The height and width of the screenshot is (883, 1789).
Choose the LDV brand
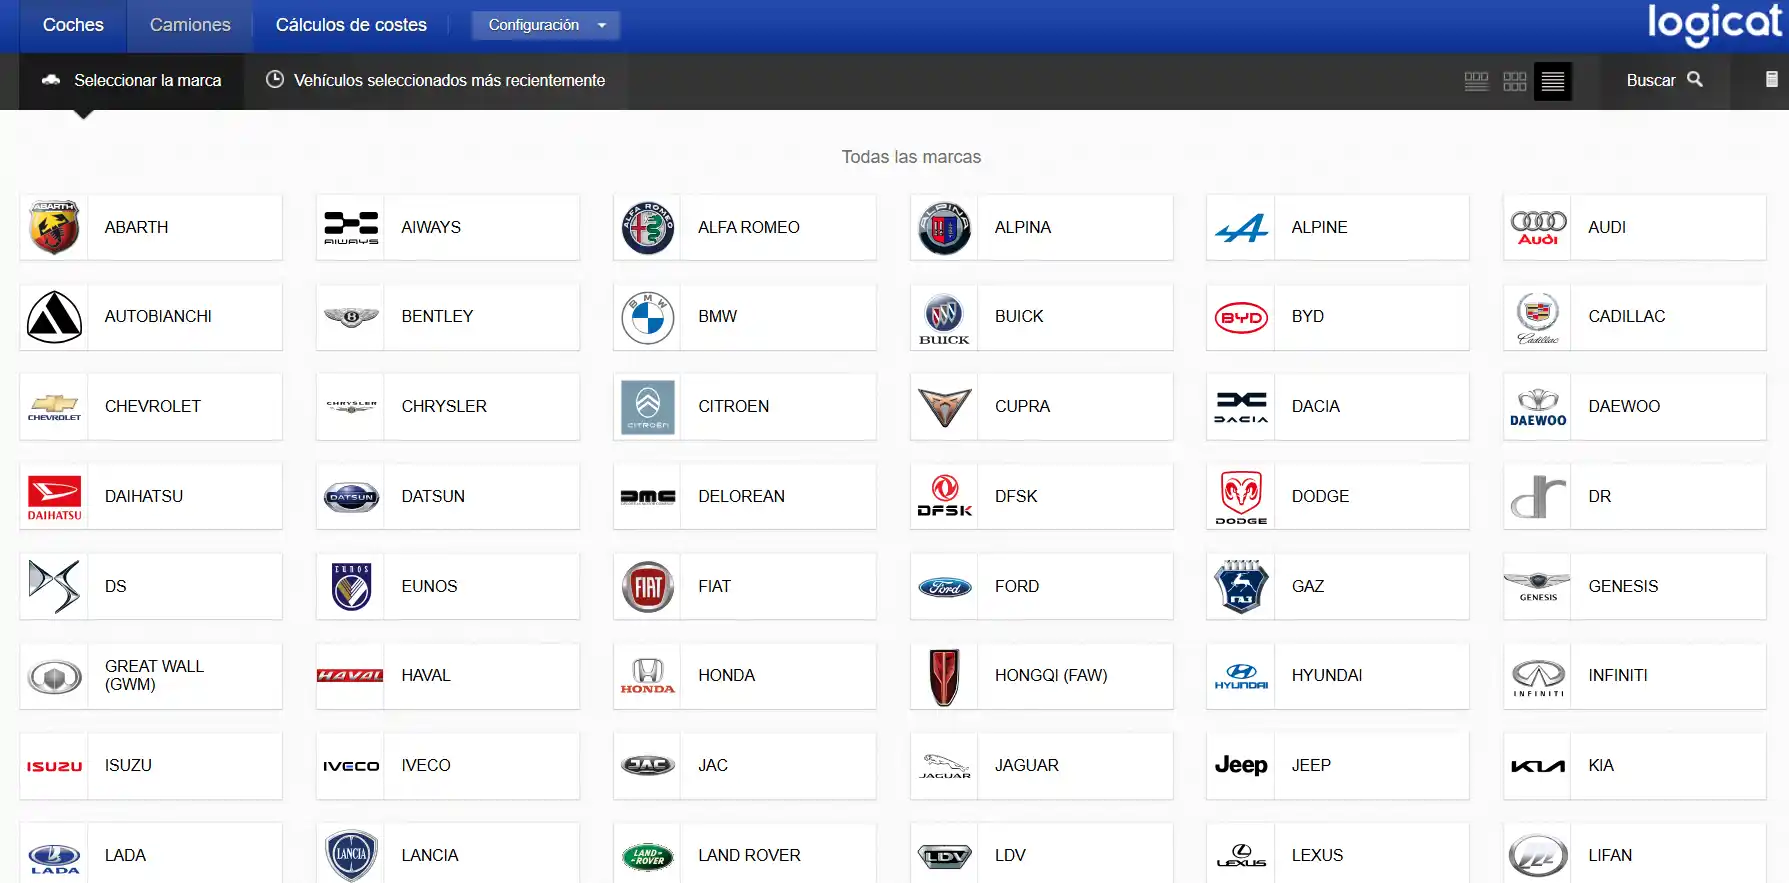coord(1041,854)
